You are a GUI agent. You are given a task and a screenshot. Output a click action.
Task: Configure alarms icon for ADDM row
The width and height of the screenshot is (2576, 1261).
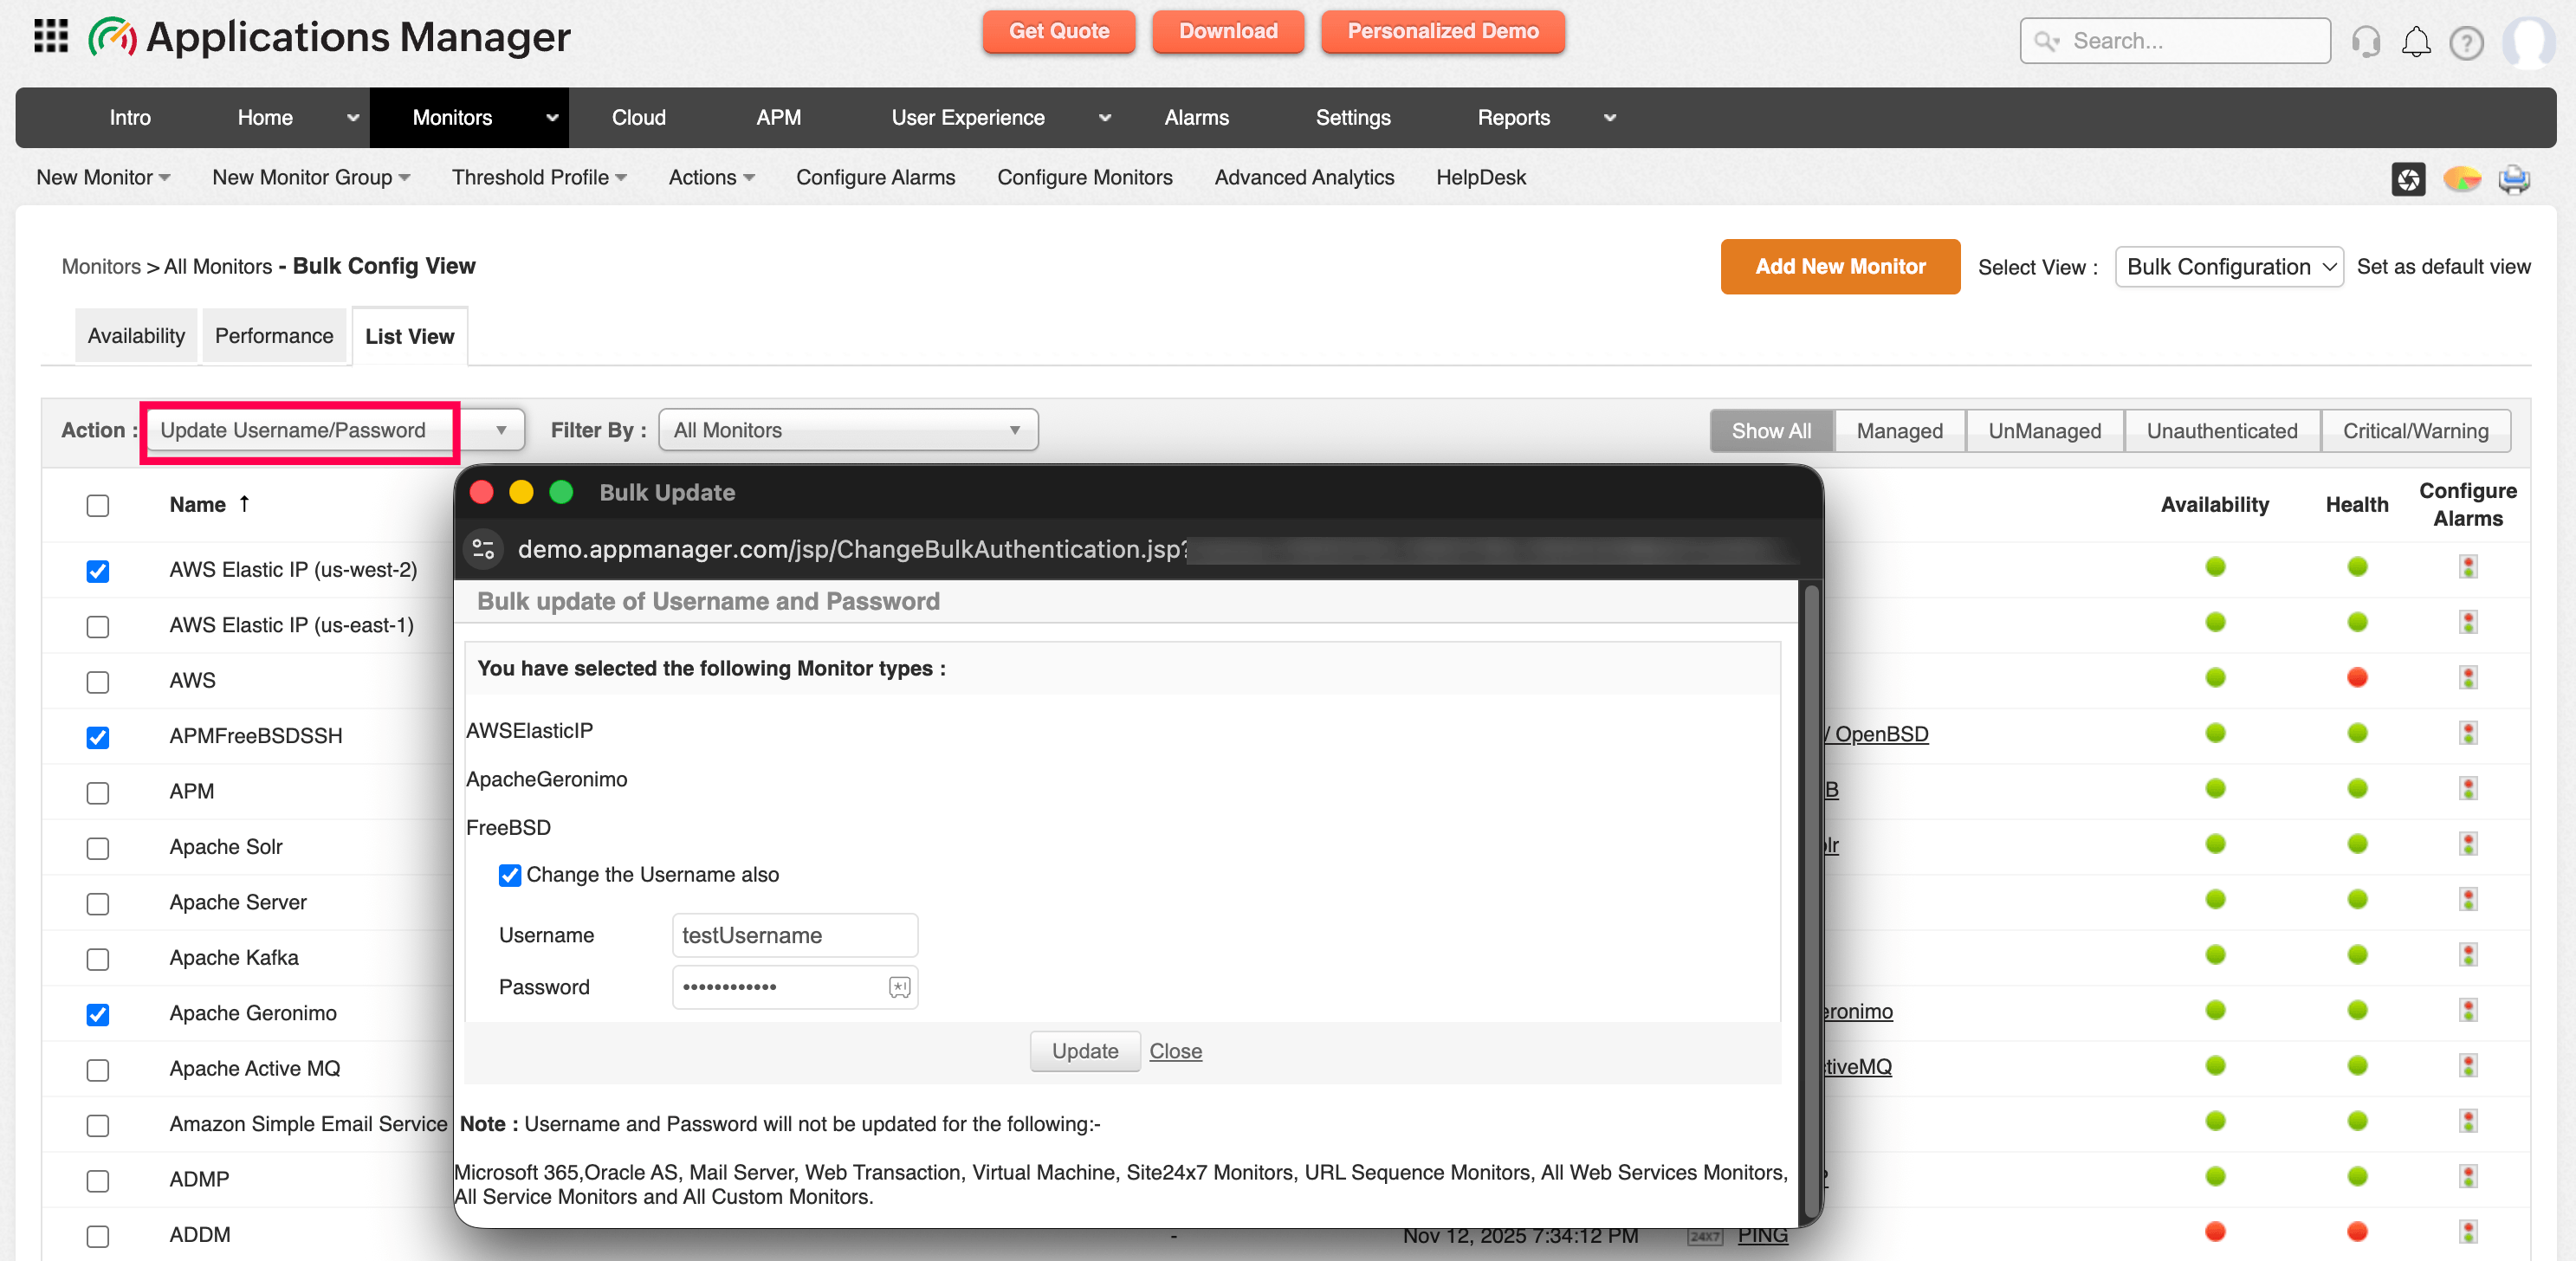2468,1232
